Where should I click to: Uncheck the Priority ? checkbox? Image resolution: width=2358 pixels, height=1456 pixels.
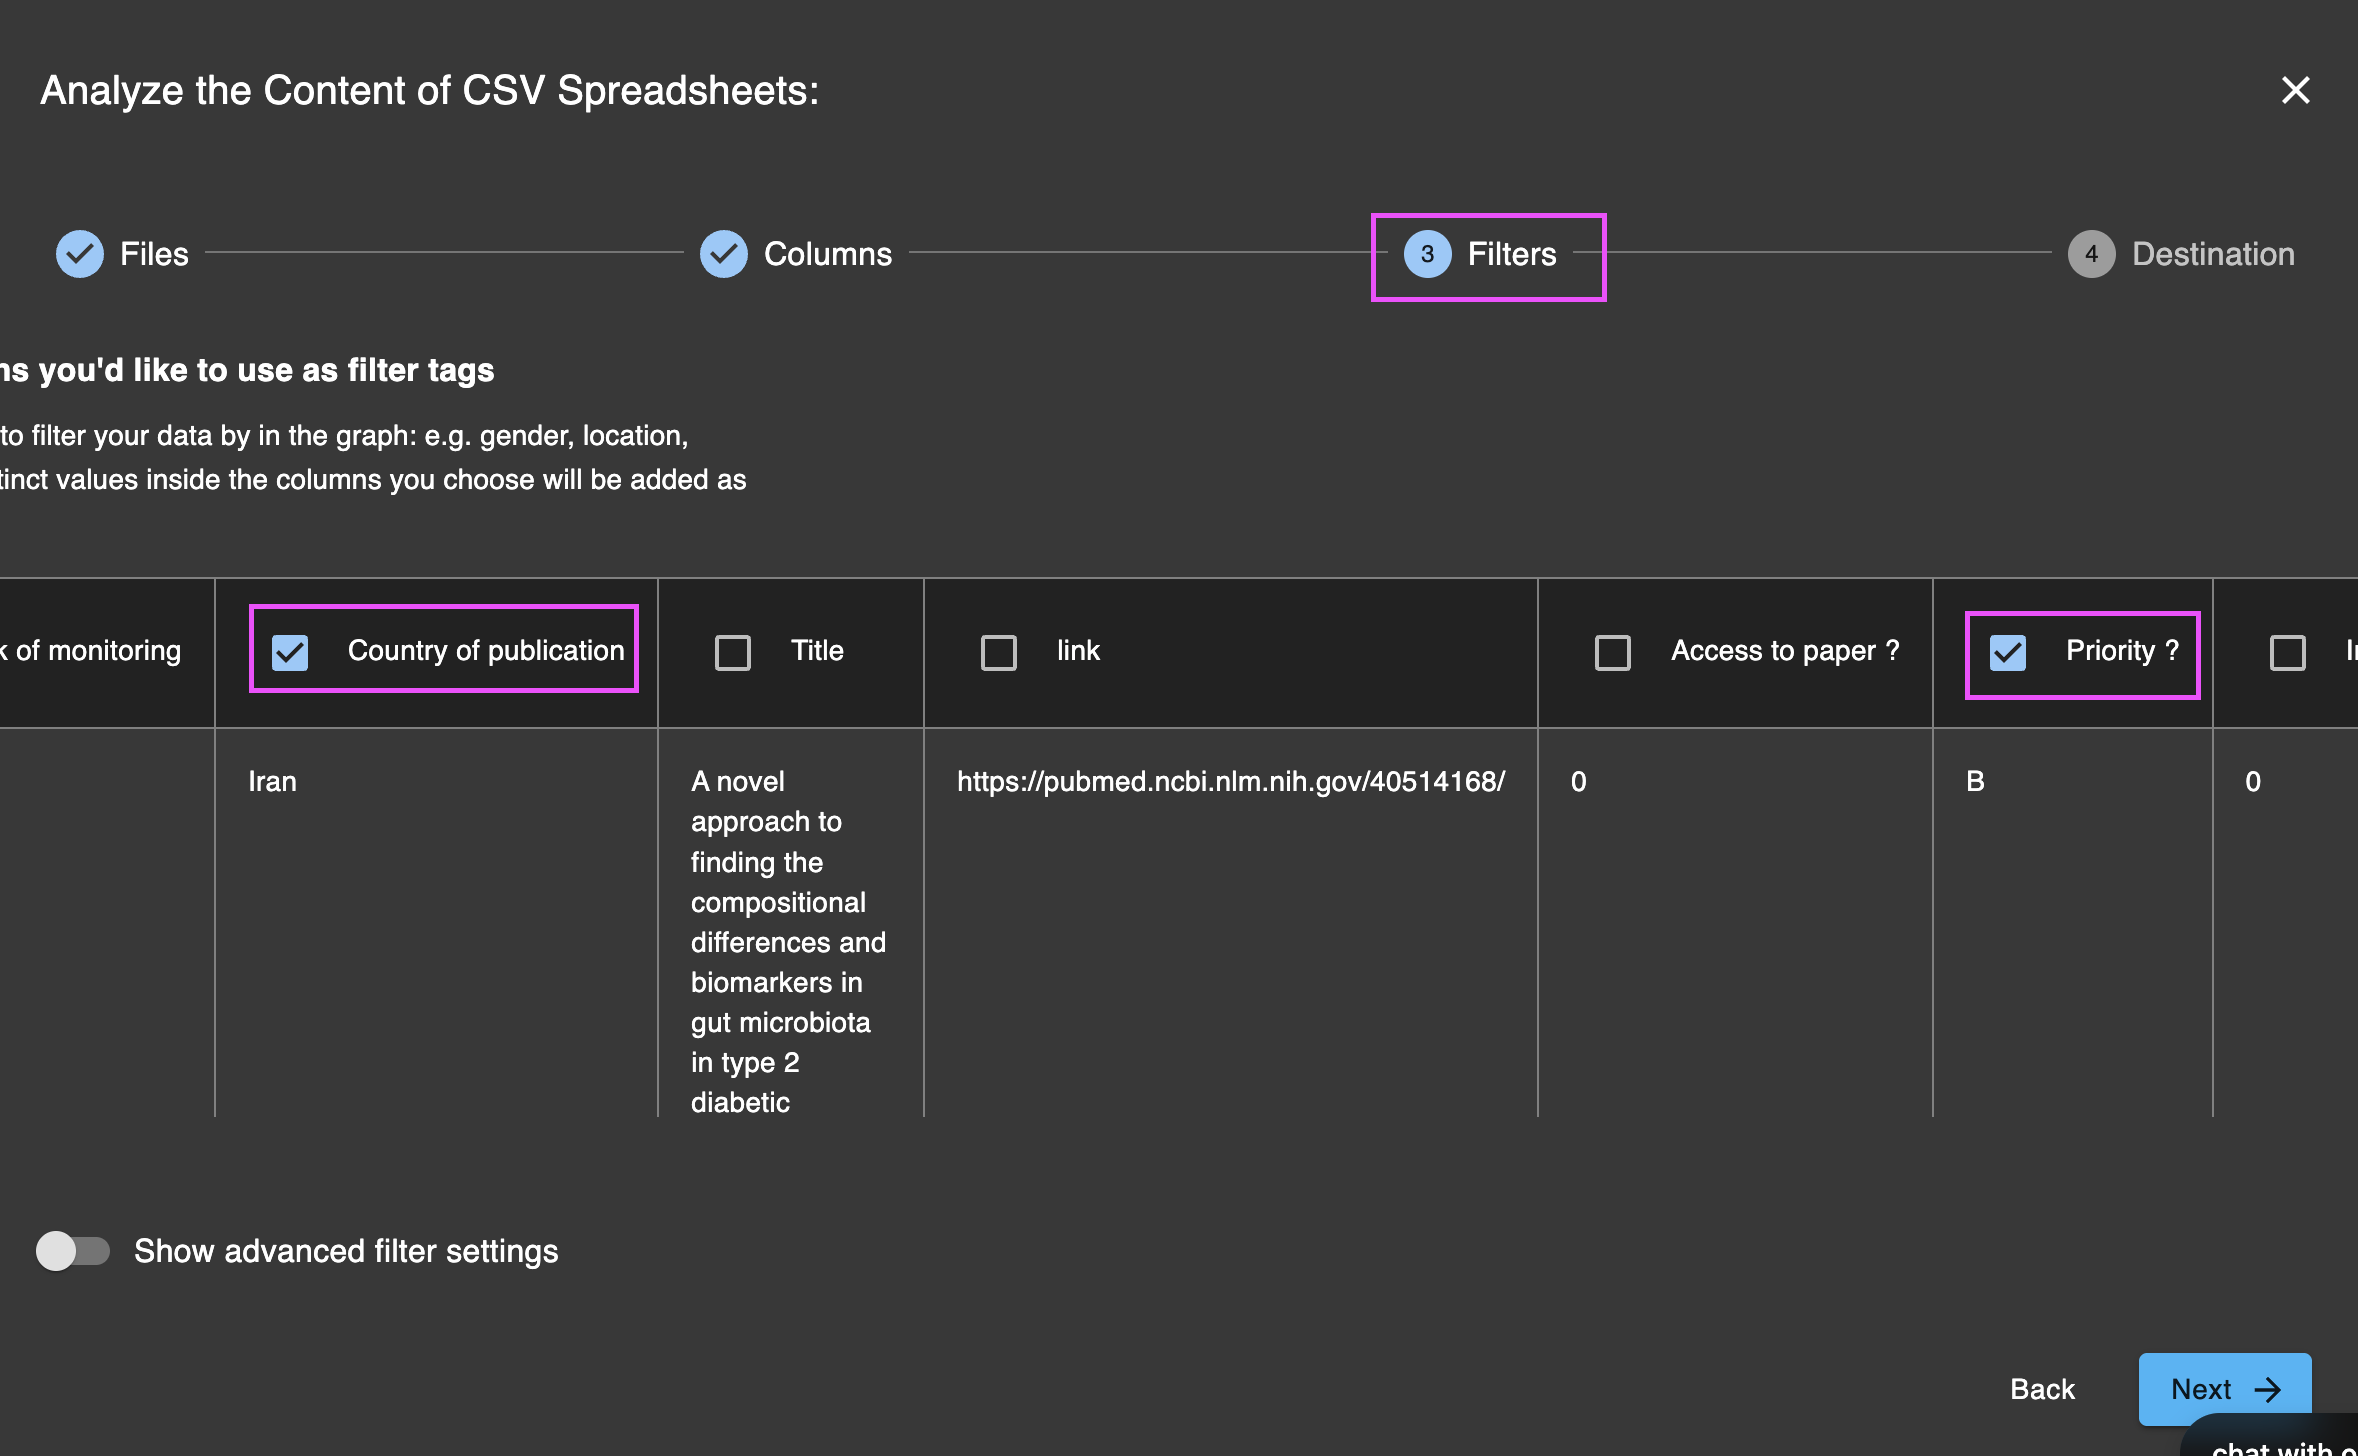(x=2008, y=652)
